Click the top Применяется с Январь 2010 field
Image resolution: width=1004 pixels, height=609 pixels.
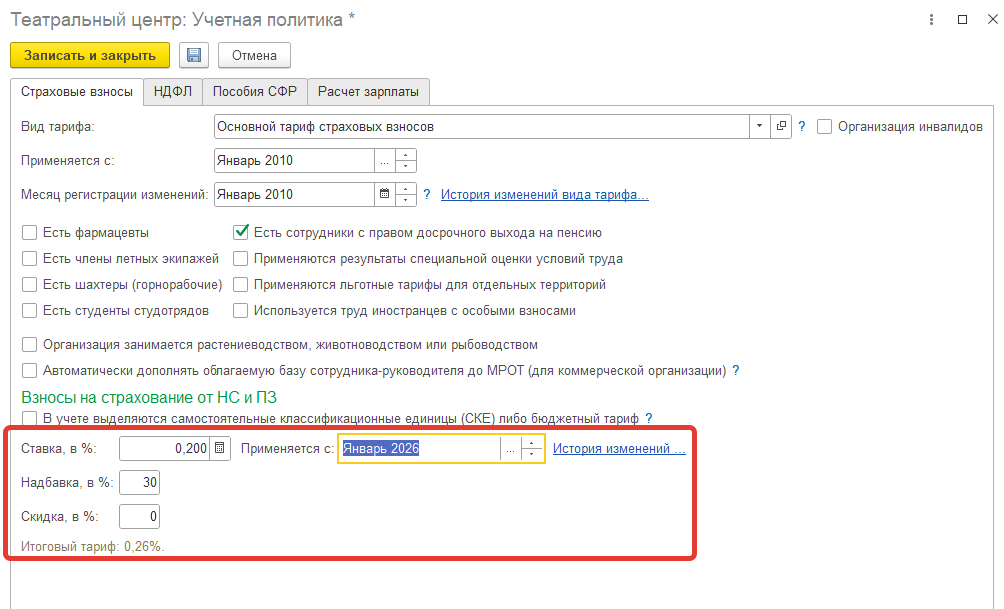[x=295, y=160]
